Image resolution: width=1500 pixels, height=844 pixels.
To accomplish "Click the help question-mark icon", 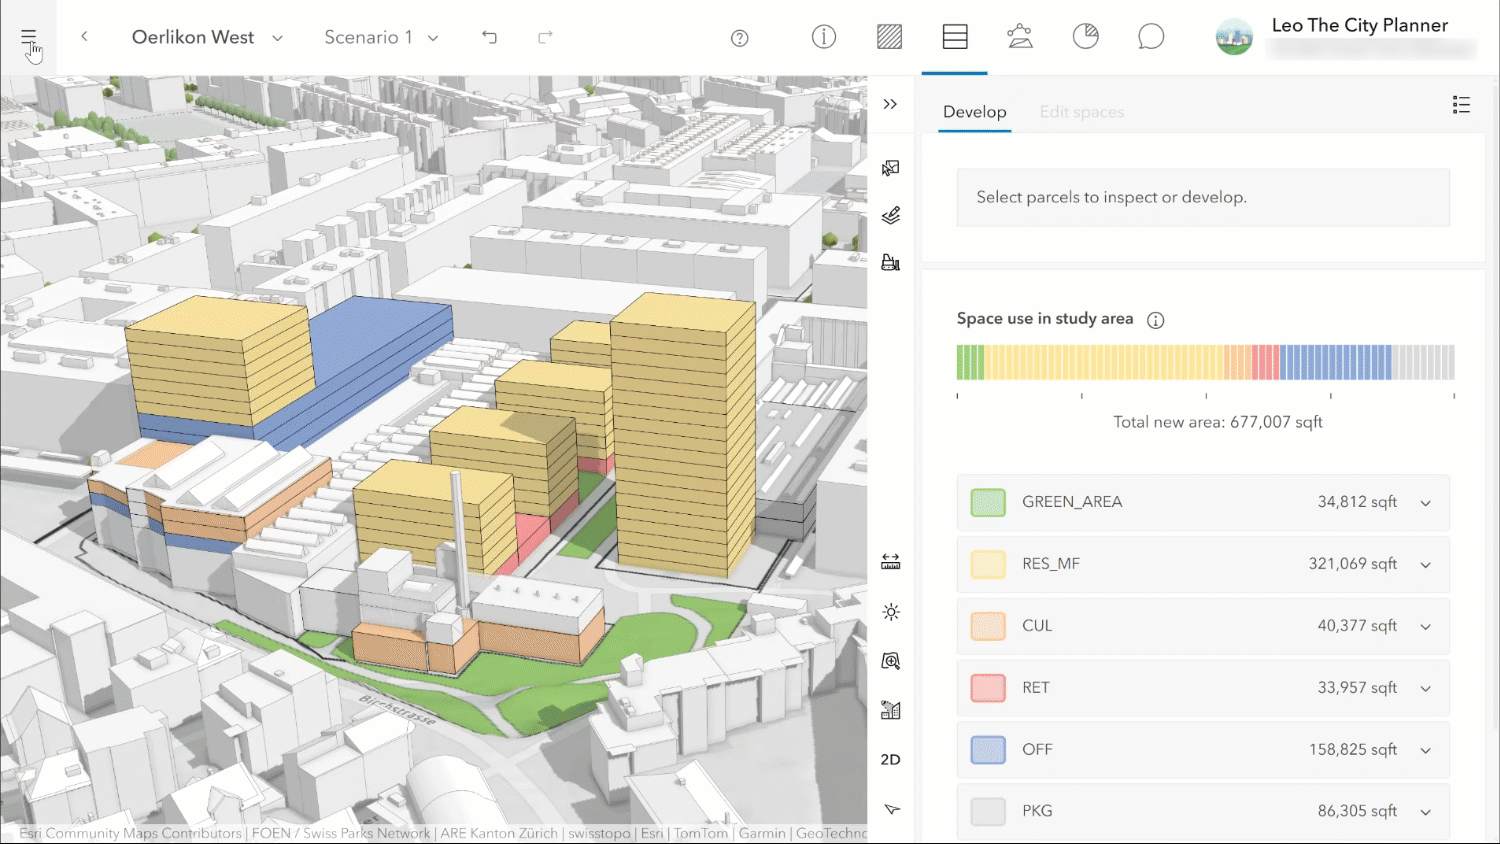I will coord(739,37).
